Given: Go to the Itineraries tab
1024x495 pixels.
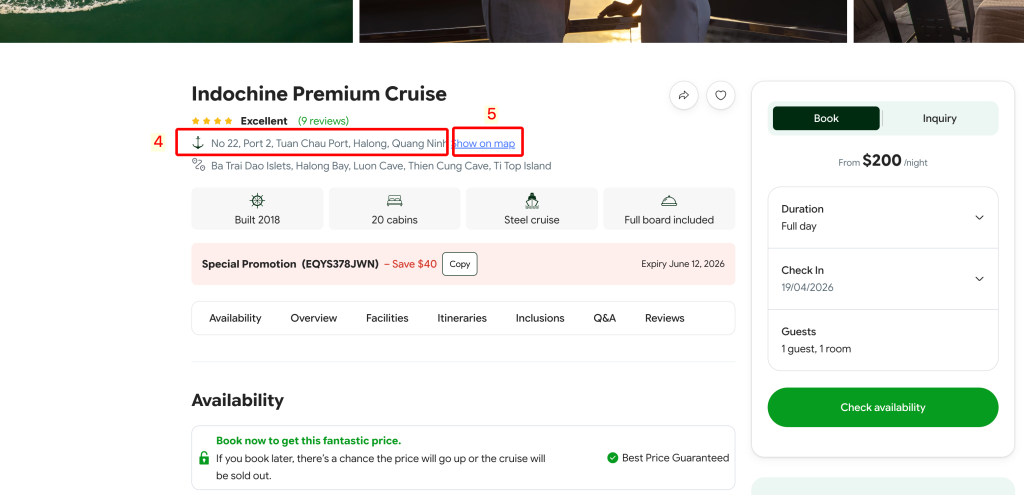Looking at the screenshot, I should [x=462, y=318].
